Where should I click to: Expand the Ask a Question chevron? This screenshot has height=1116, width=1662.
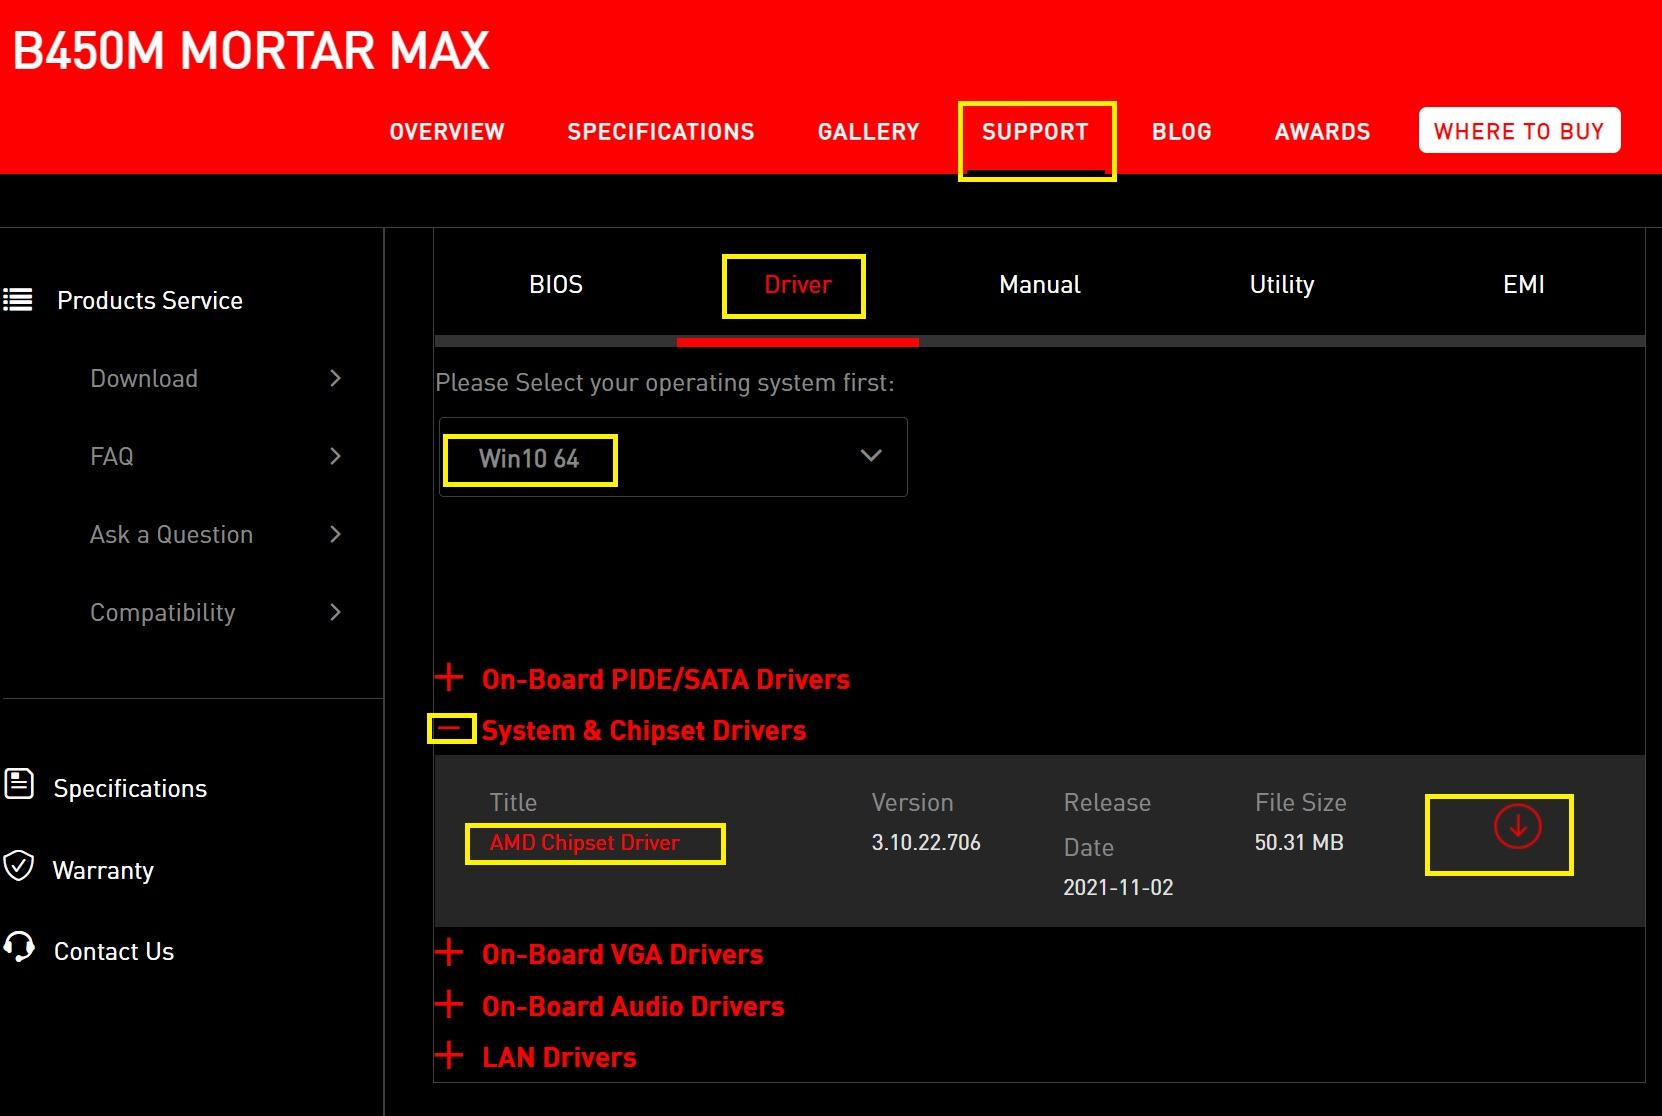[336, 534]
